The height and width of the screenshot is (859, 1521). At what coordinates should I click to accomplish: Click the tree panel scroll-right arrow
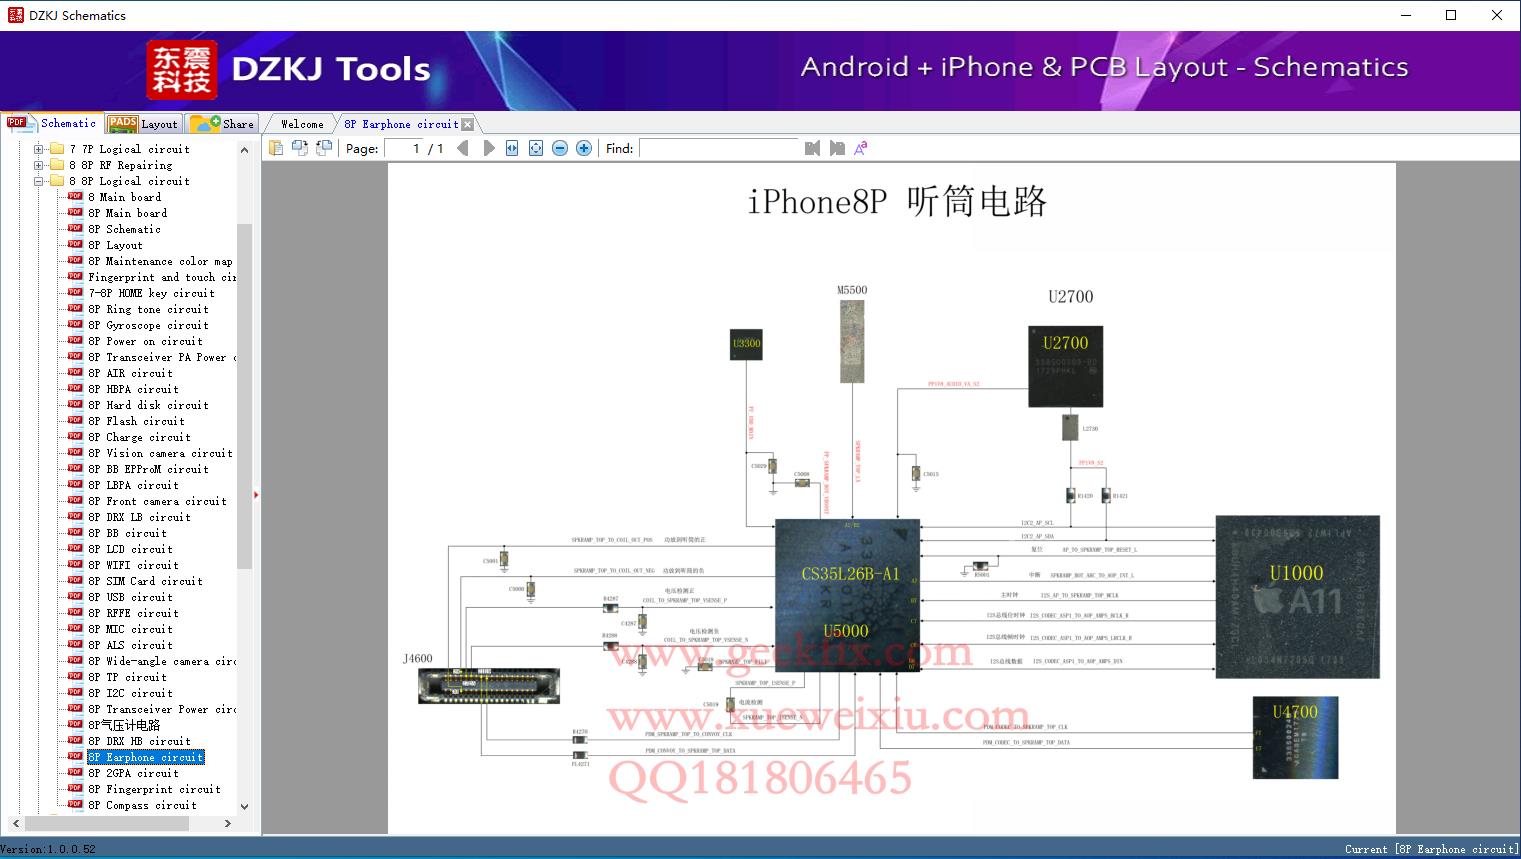(x=228, y=823)
